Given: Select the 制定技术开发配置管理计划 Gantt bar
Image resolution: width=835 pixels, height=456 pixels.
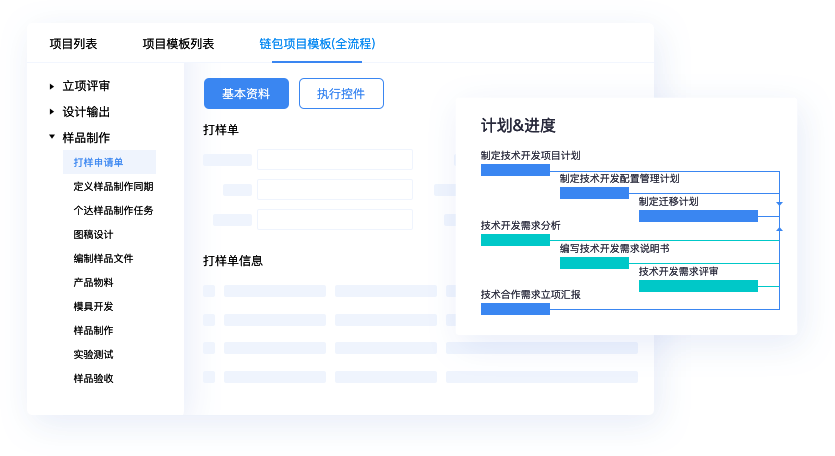Looking at the screenshot, I should pyautogui.click(x=594, y=193).
